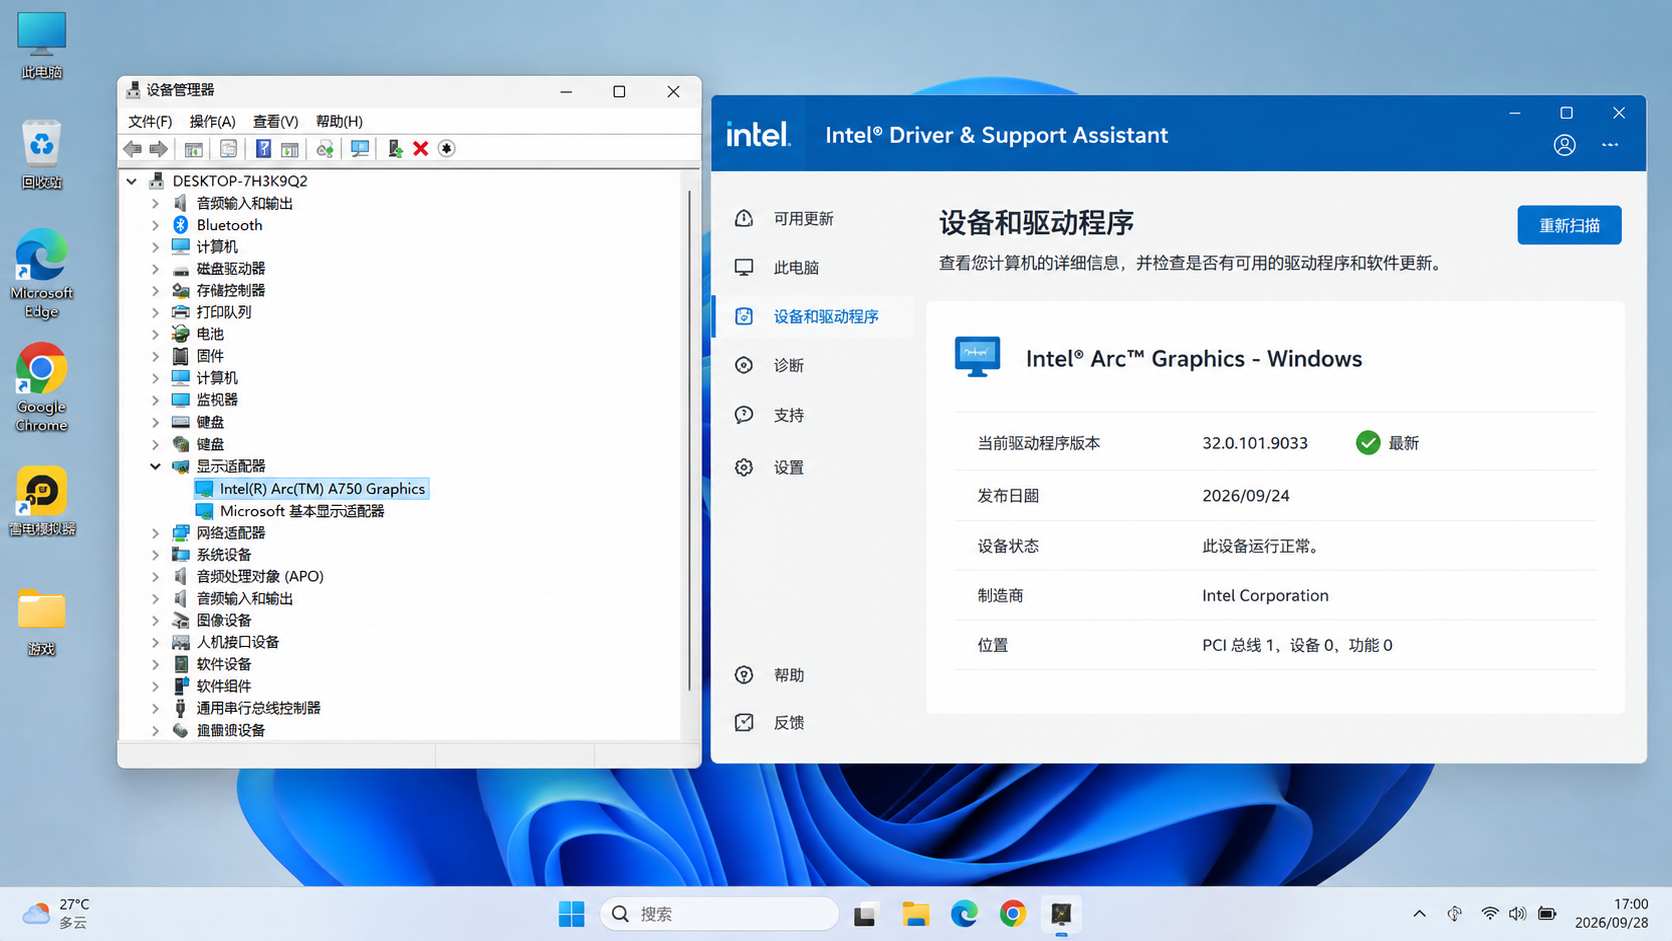The height and width of the screenshot is (941, 1672).
Task: Click the blue question mark Help toolbar icon
Action: pos(263,148)
